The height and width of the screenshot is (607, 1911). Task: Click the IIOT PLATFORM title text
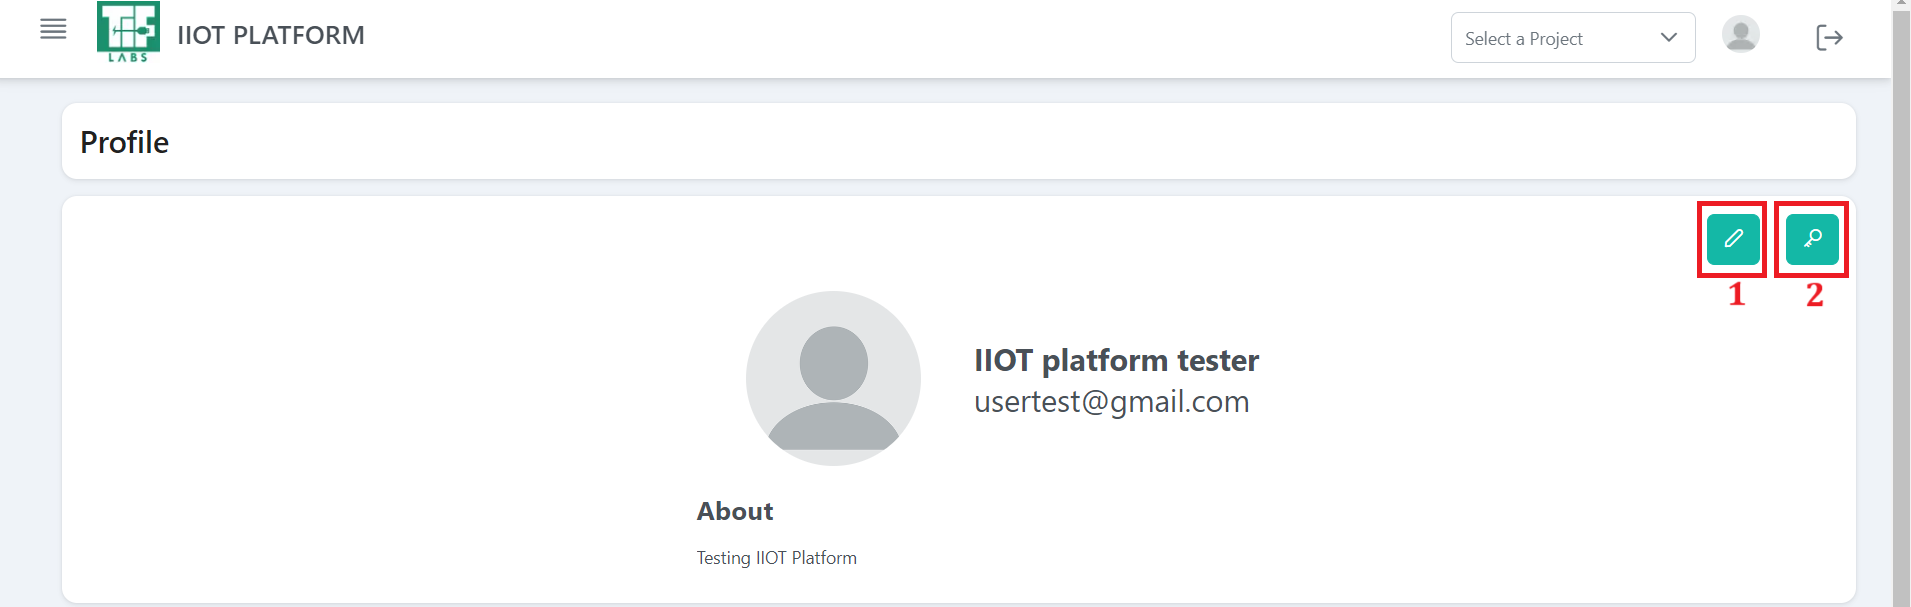click(271, 36)
